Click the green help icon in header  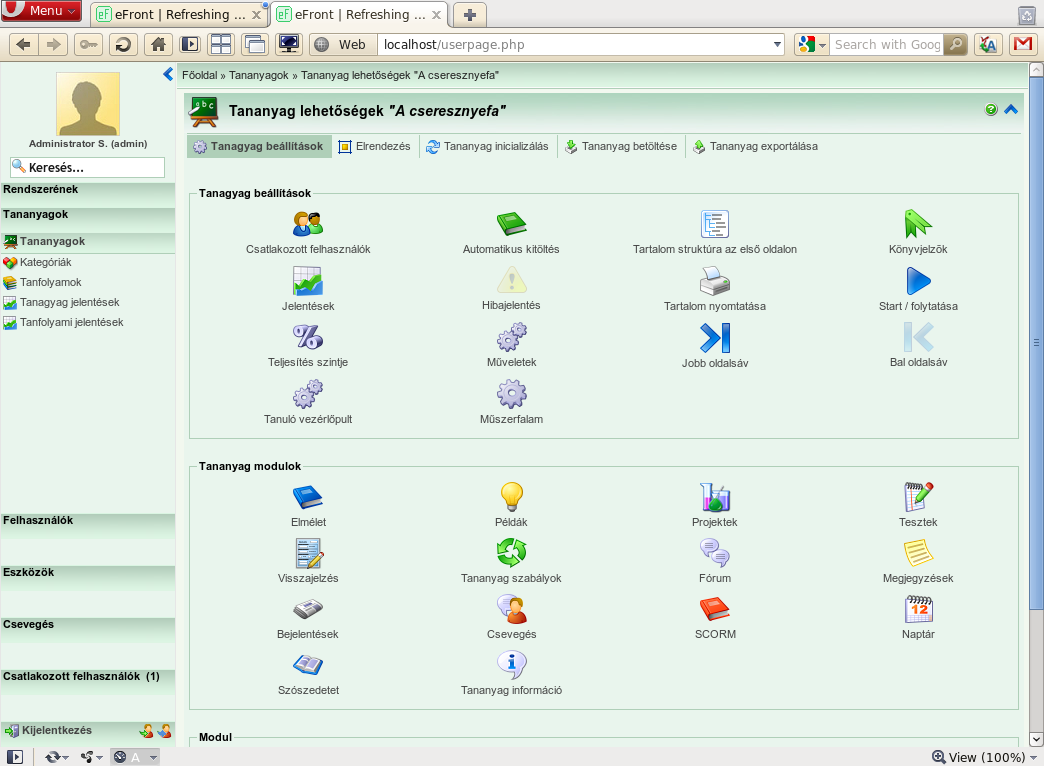click(991, 109)
